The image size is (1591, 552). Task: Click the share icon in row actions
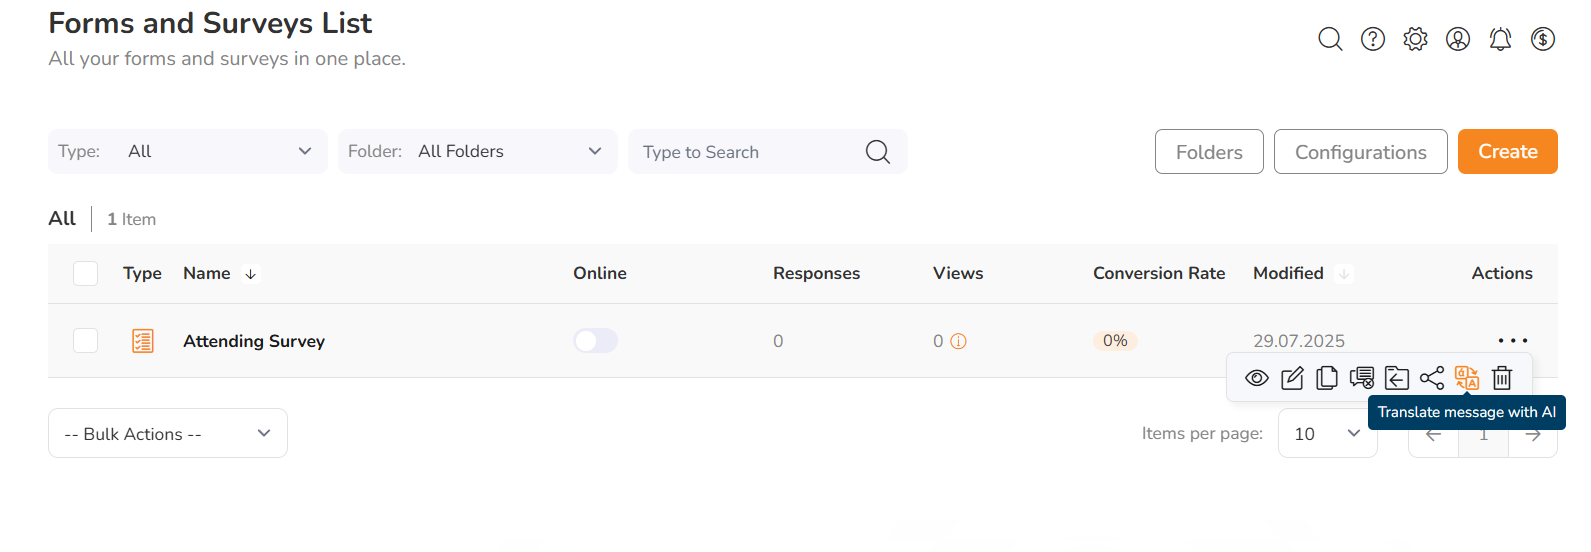coord(1431,378)
